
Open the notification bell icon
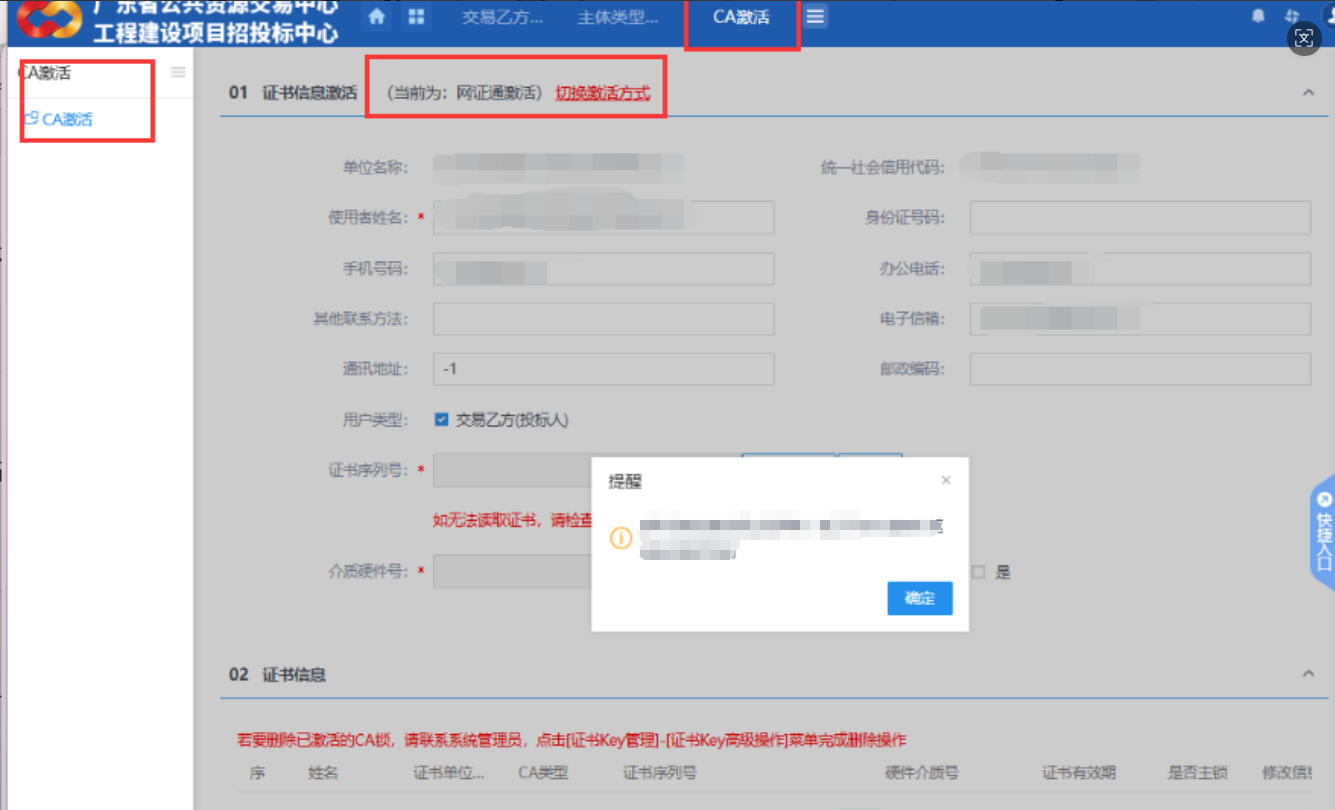click(1258, 16)
